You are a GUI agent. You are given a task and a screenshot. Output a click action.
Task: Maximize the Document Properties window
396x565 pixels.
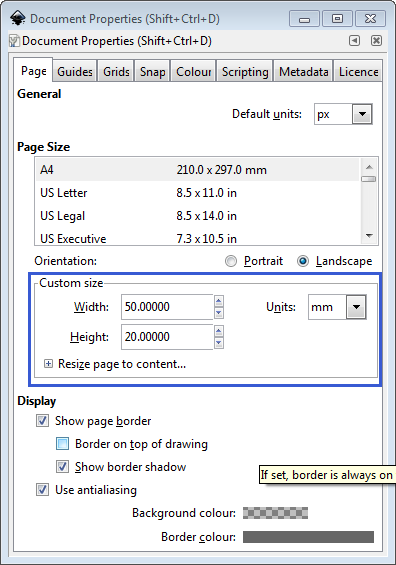pyautogui.click(x=337, y=19)
